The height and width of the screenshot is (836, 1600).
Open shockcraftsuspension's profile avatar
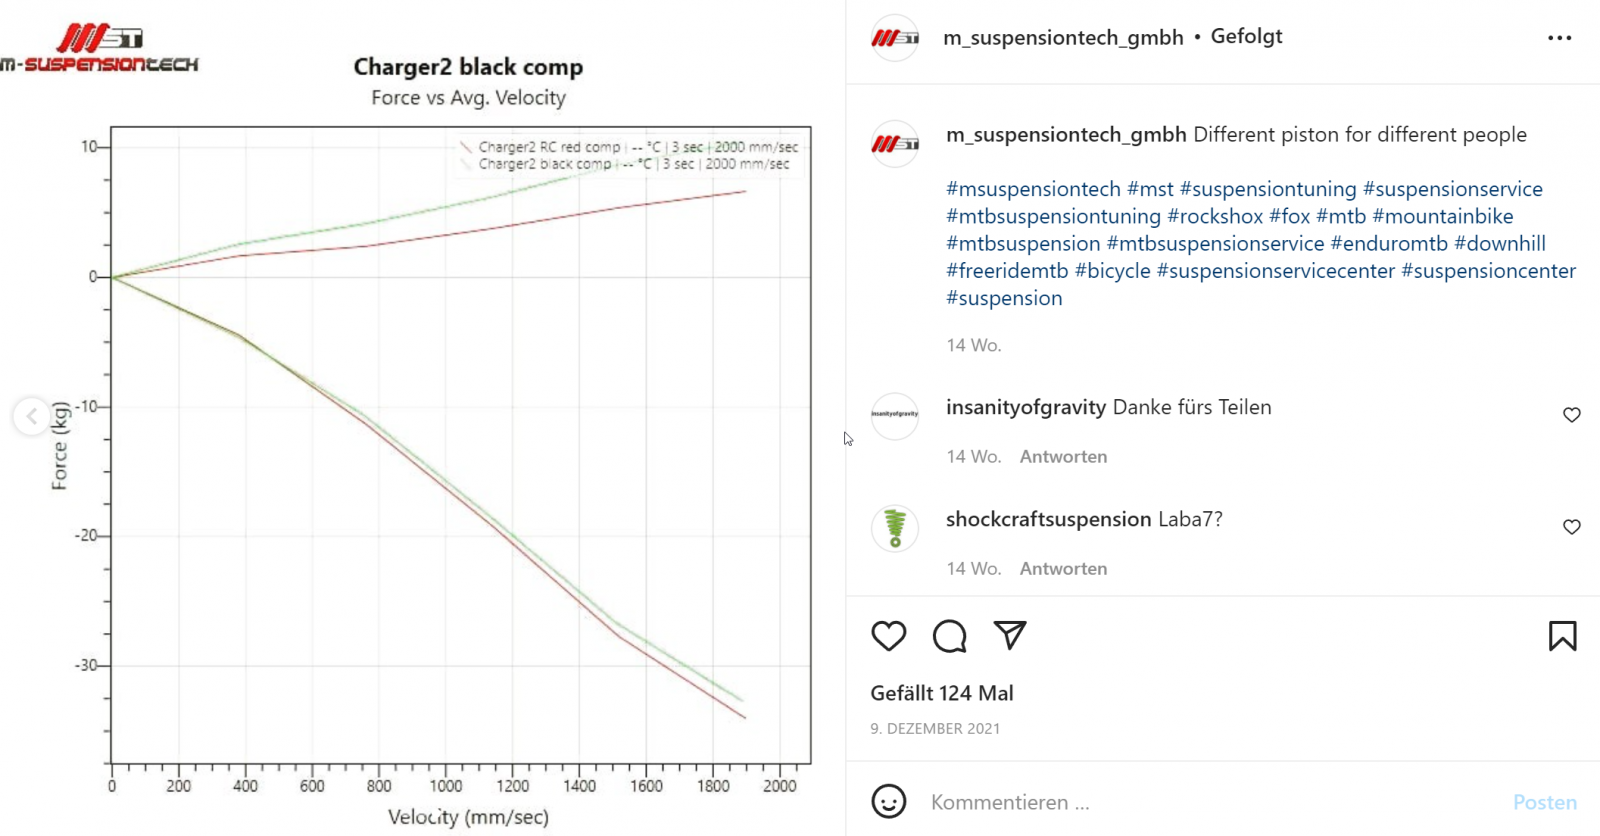point(895,527)
